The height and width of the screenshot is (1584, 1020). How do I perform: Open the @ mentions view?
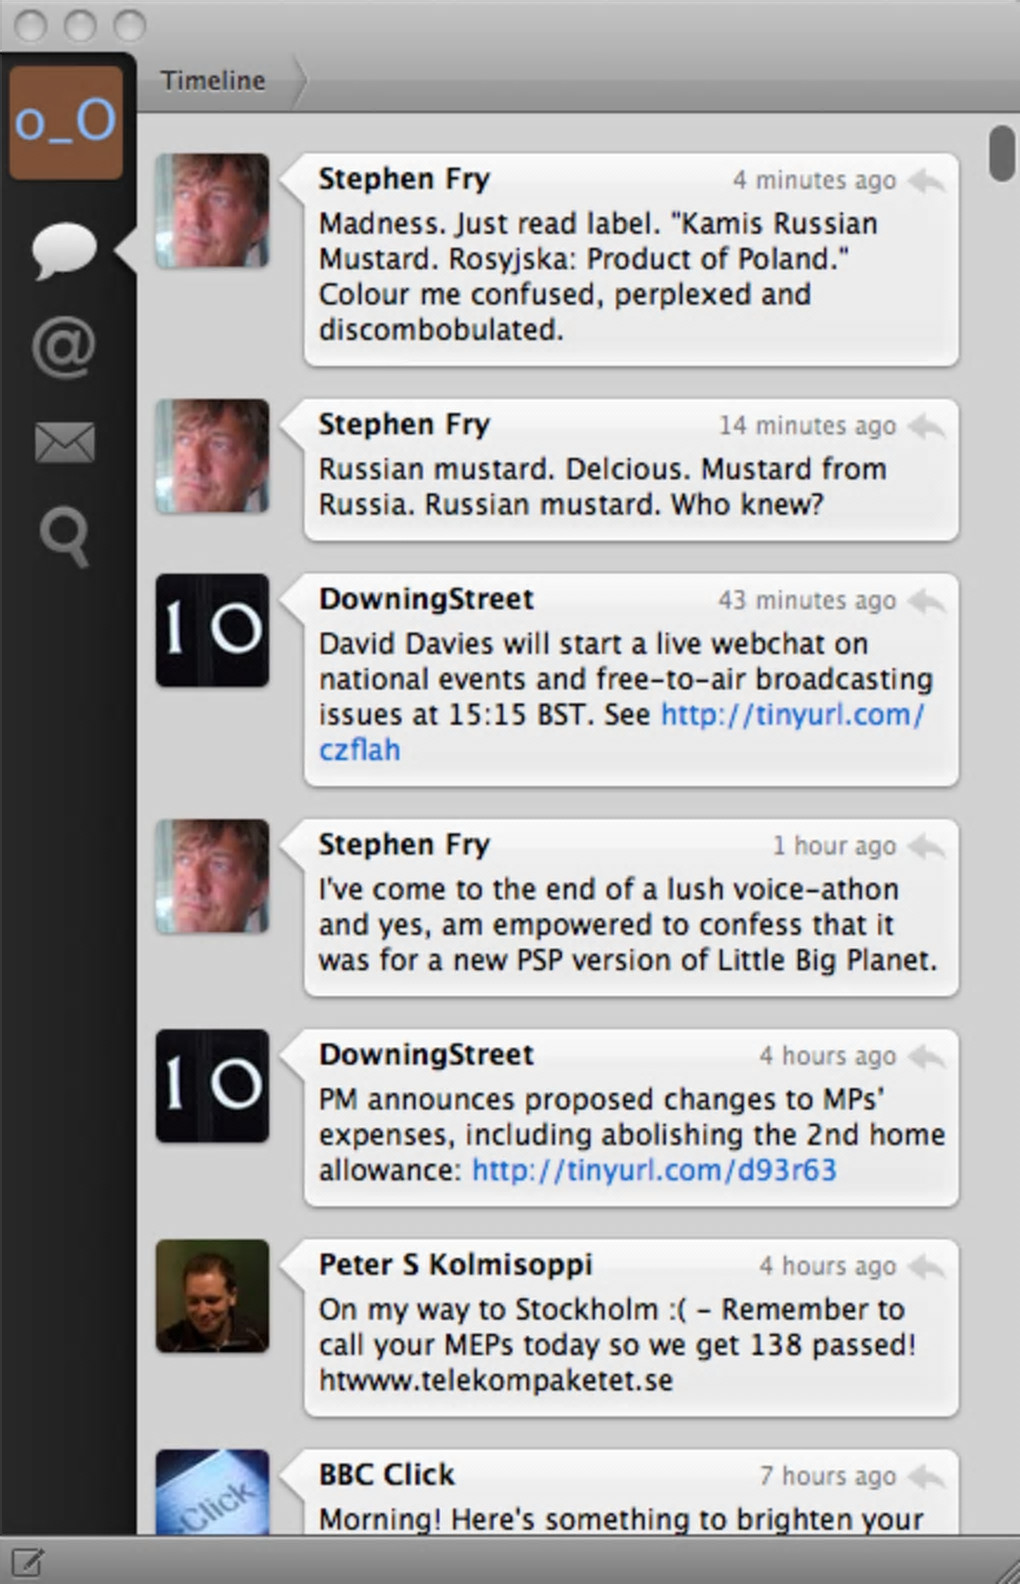tap(64, 347)
